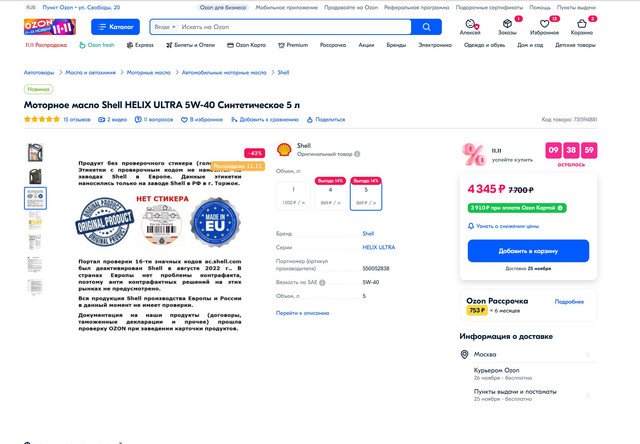Image resolution: width=640 pixels, height=444 pixels.
Task: Expand the Москва delivery city row
Action: 528,354
